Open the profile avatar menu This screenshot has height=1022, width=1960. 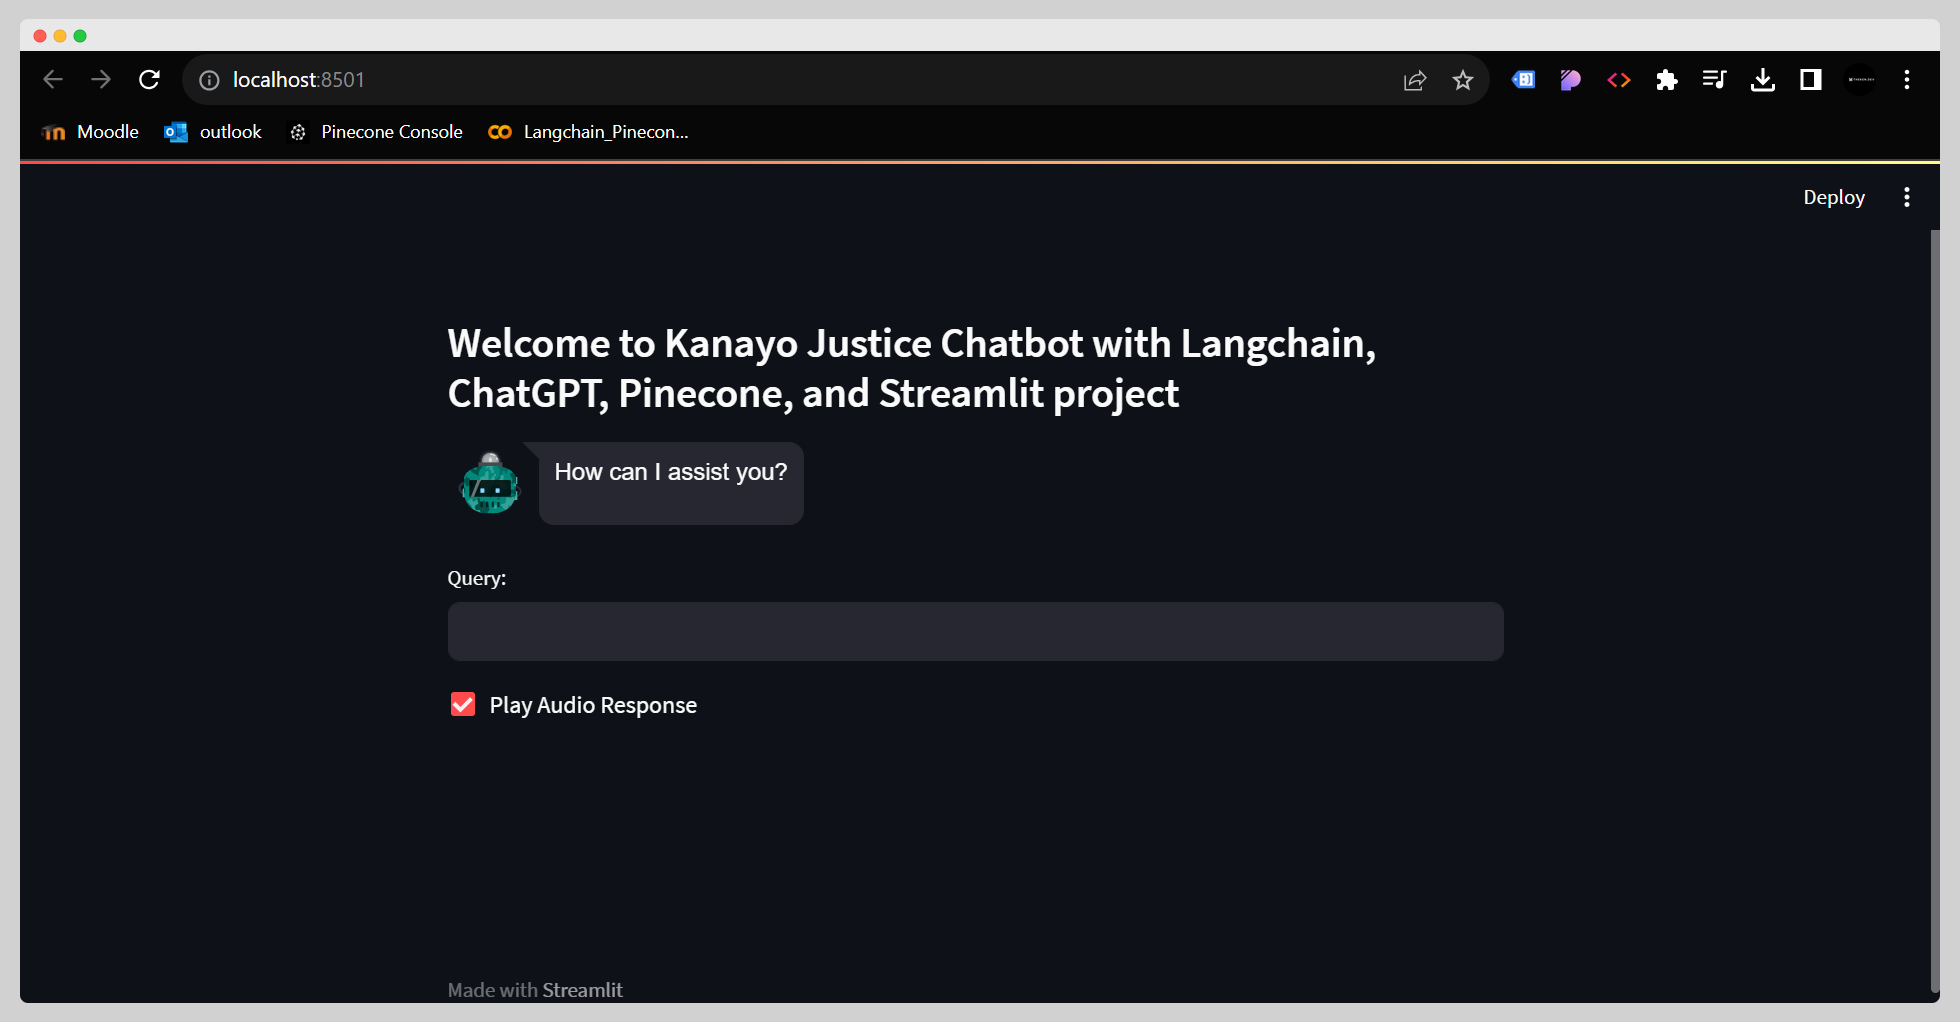[x=1859, y=80]
